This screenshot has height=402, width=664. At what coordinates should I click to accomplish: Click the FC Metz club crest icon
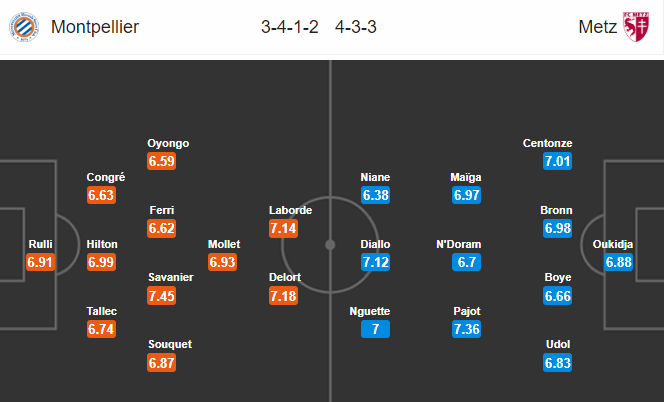tap(636, 27)
